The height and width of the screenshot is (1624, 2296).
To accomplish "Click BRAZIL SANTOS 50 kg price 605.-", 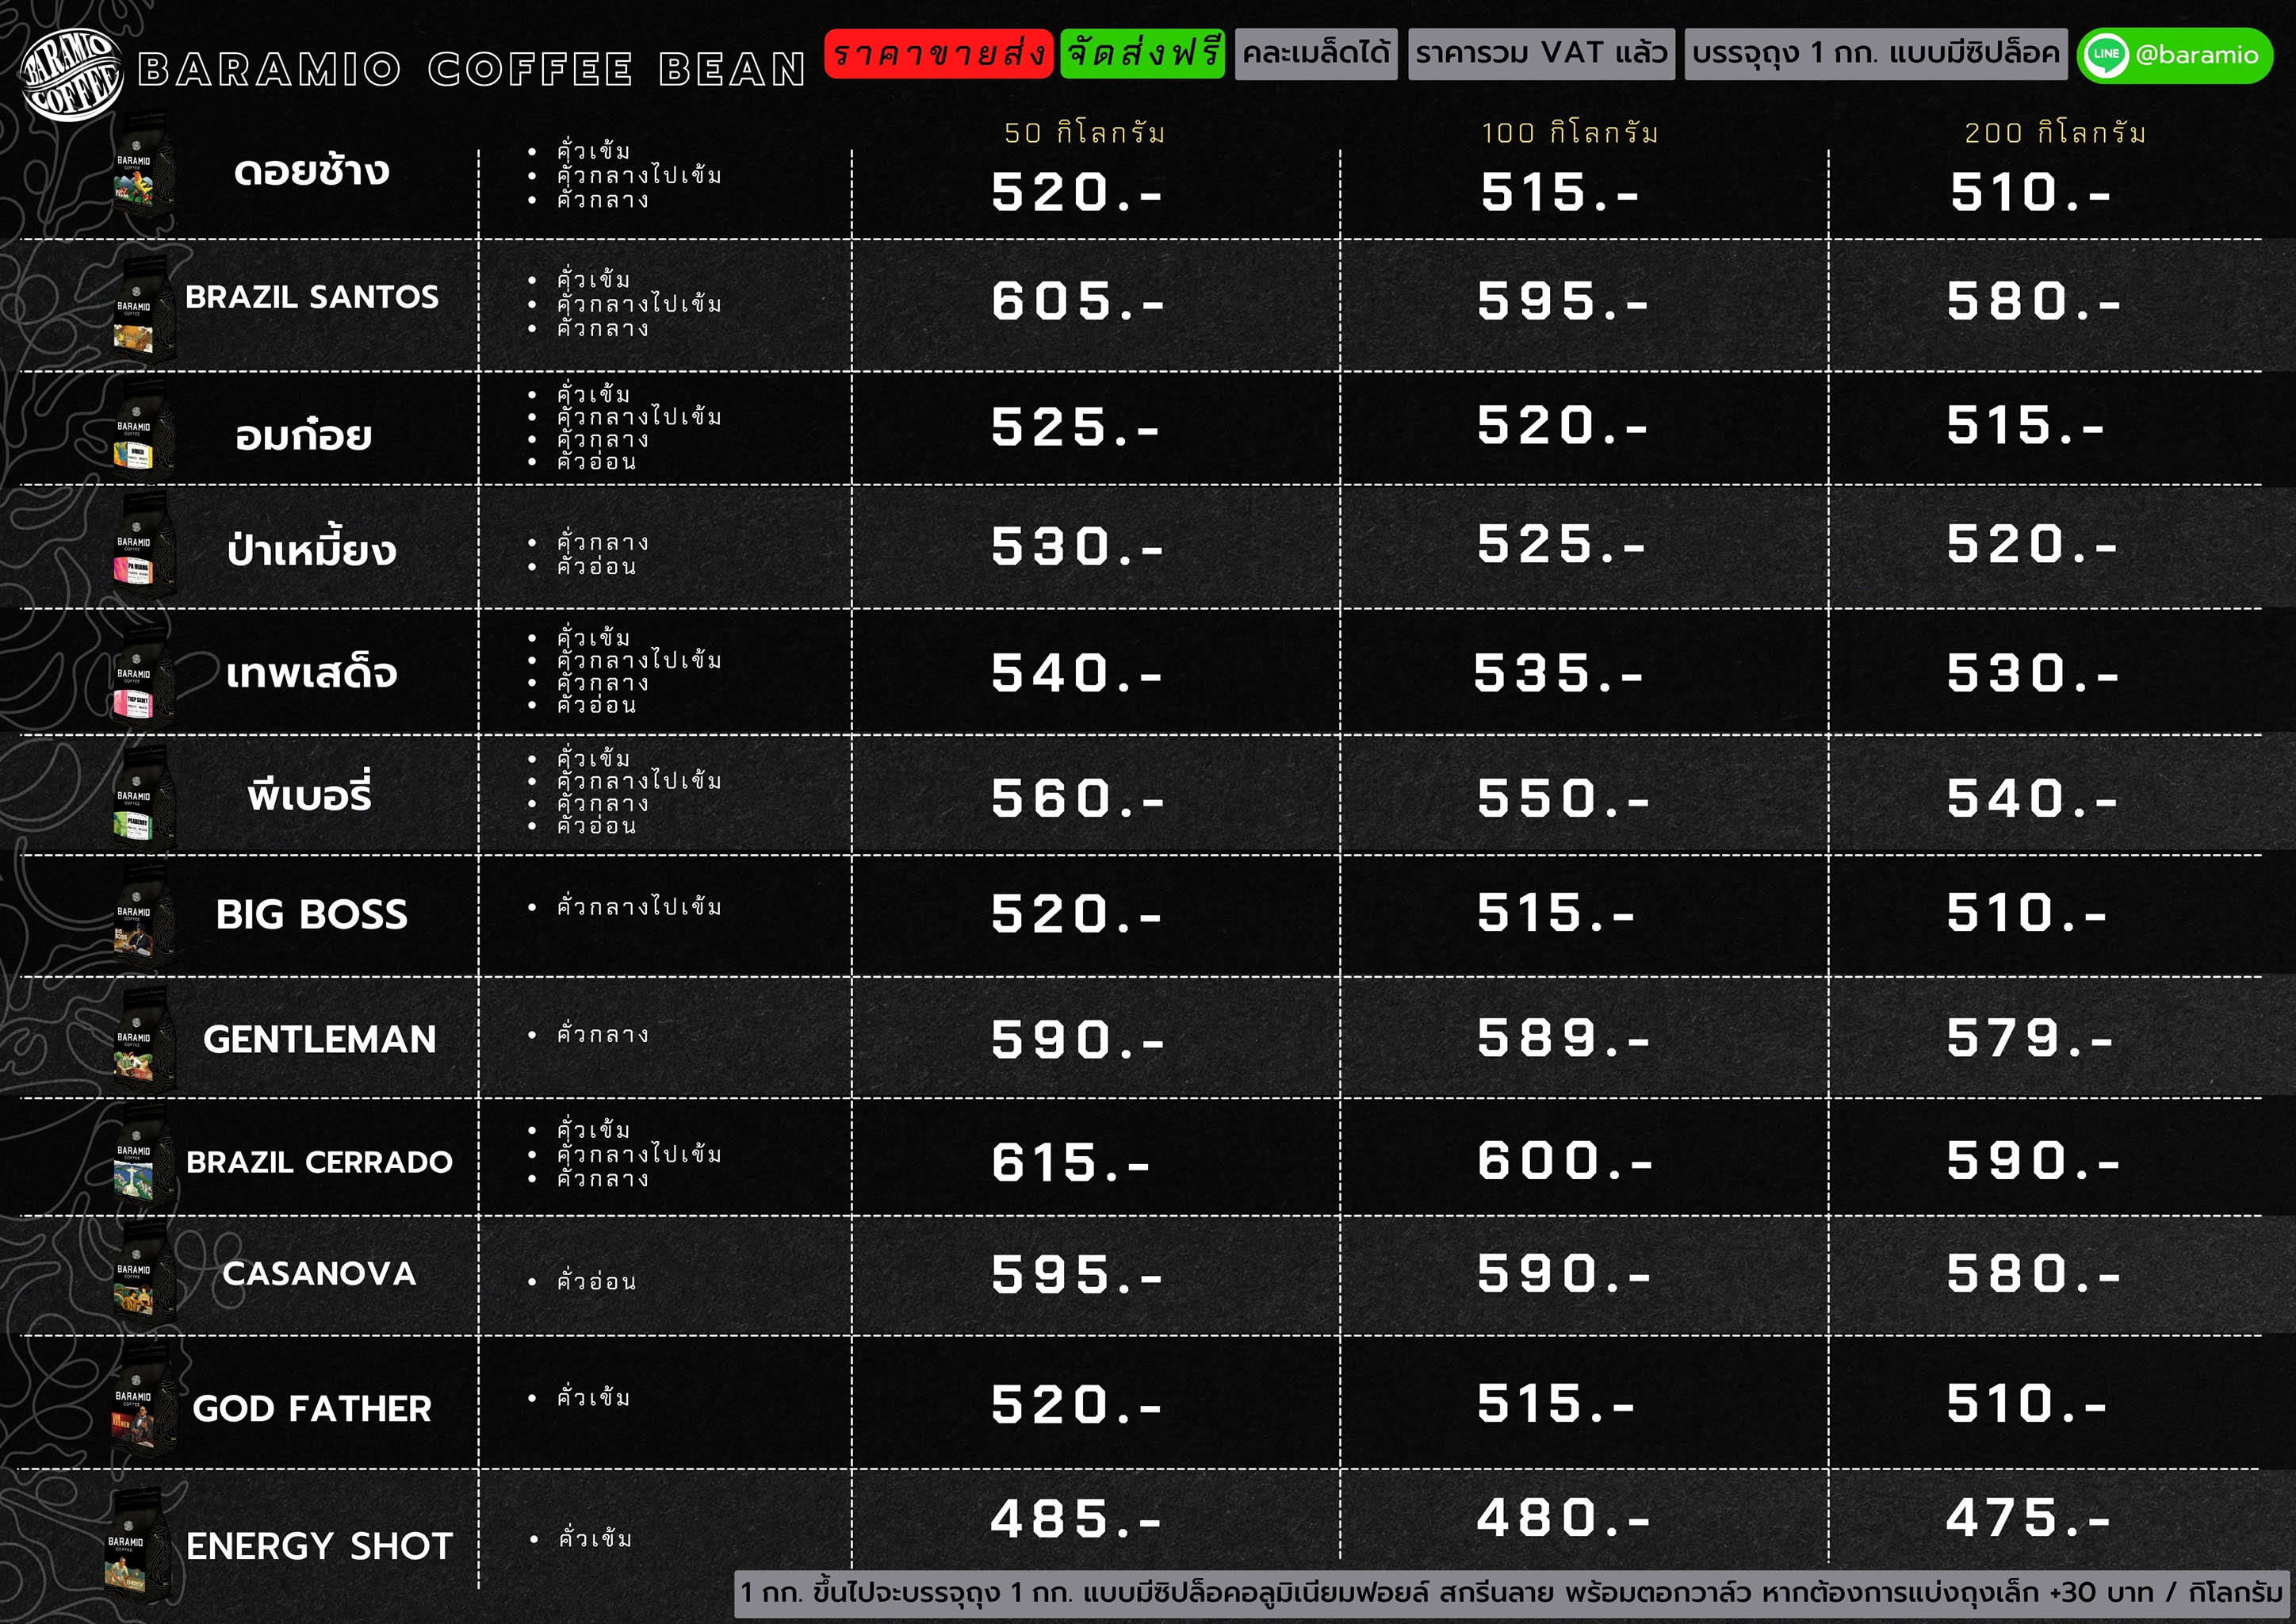I will pyautogui.click(x=1078, y=301).
